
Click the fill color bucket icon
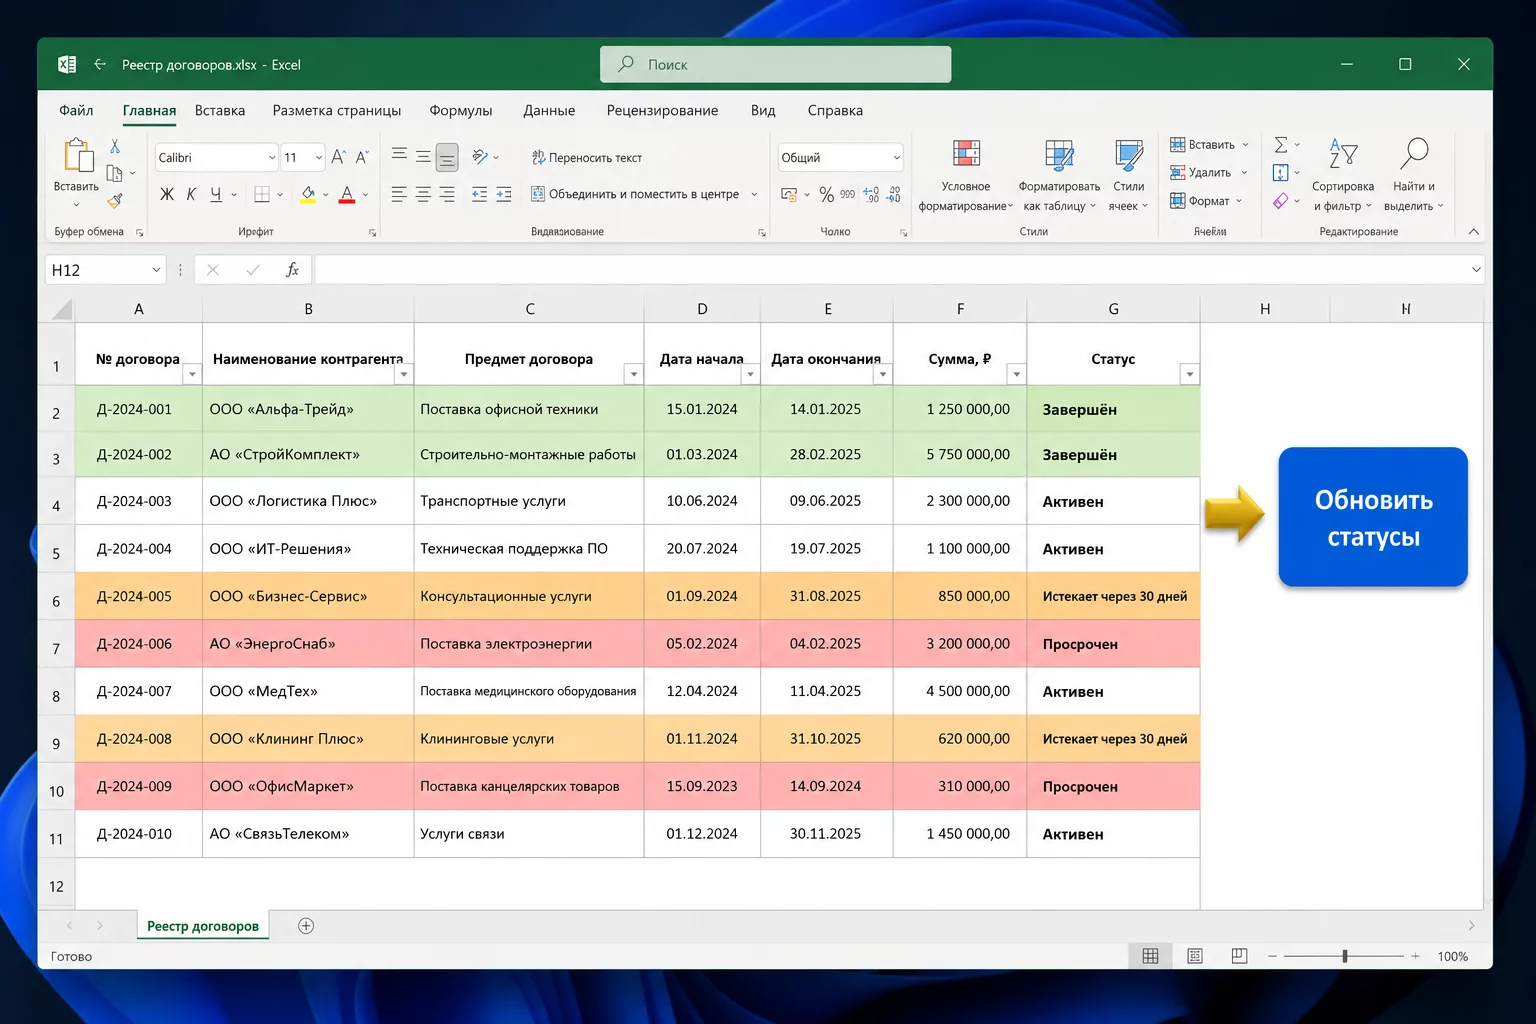click(308, 194)
